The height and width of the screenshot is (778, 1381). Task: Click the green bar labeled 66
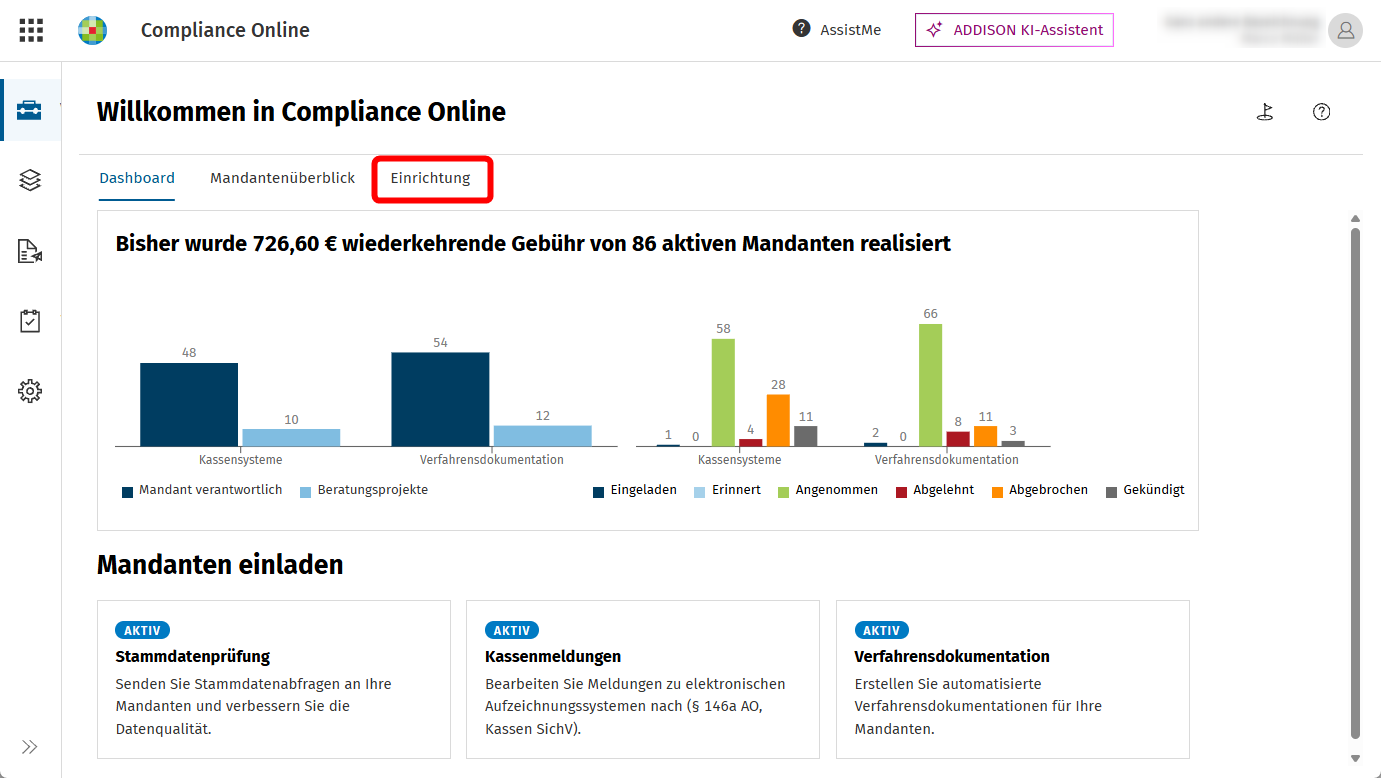930,385
